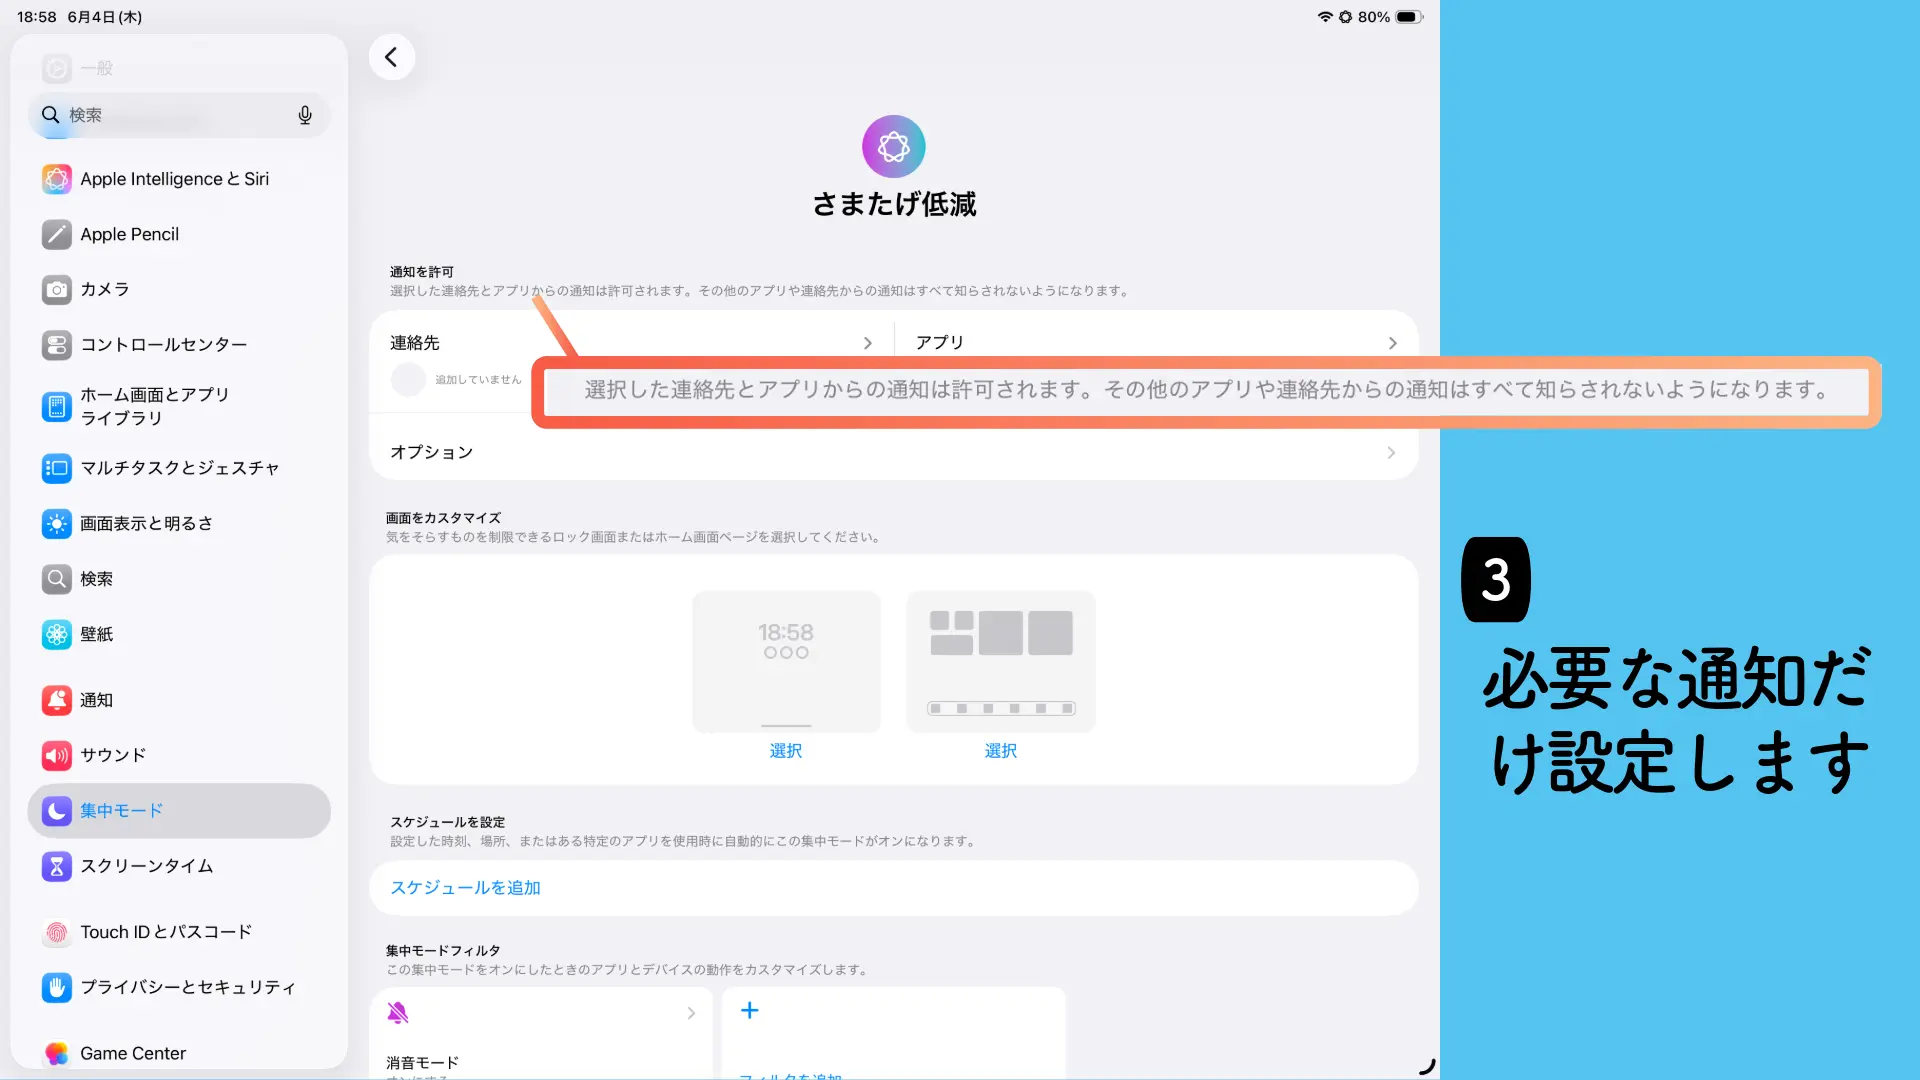Click the マルチタスクとジェスチャ icon
Viewport: 1920px width, 1080px height.
tap(57, 468)
